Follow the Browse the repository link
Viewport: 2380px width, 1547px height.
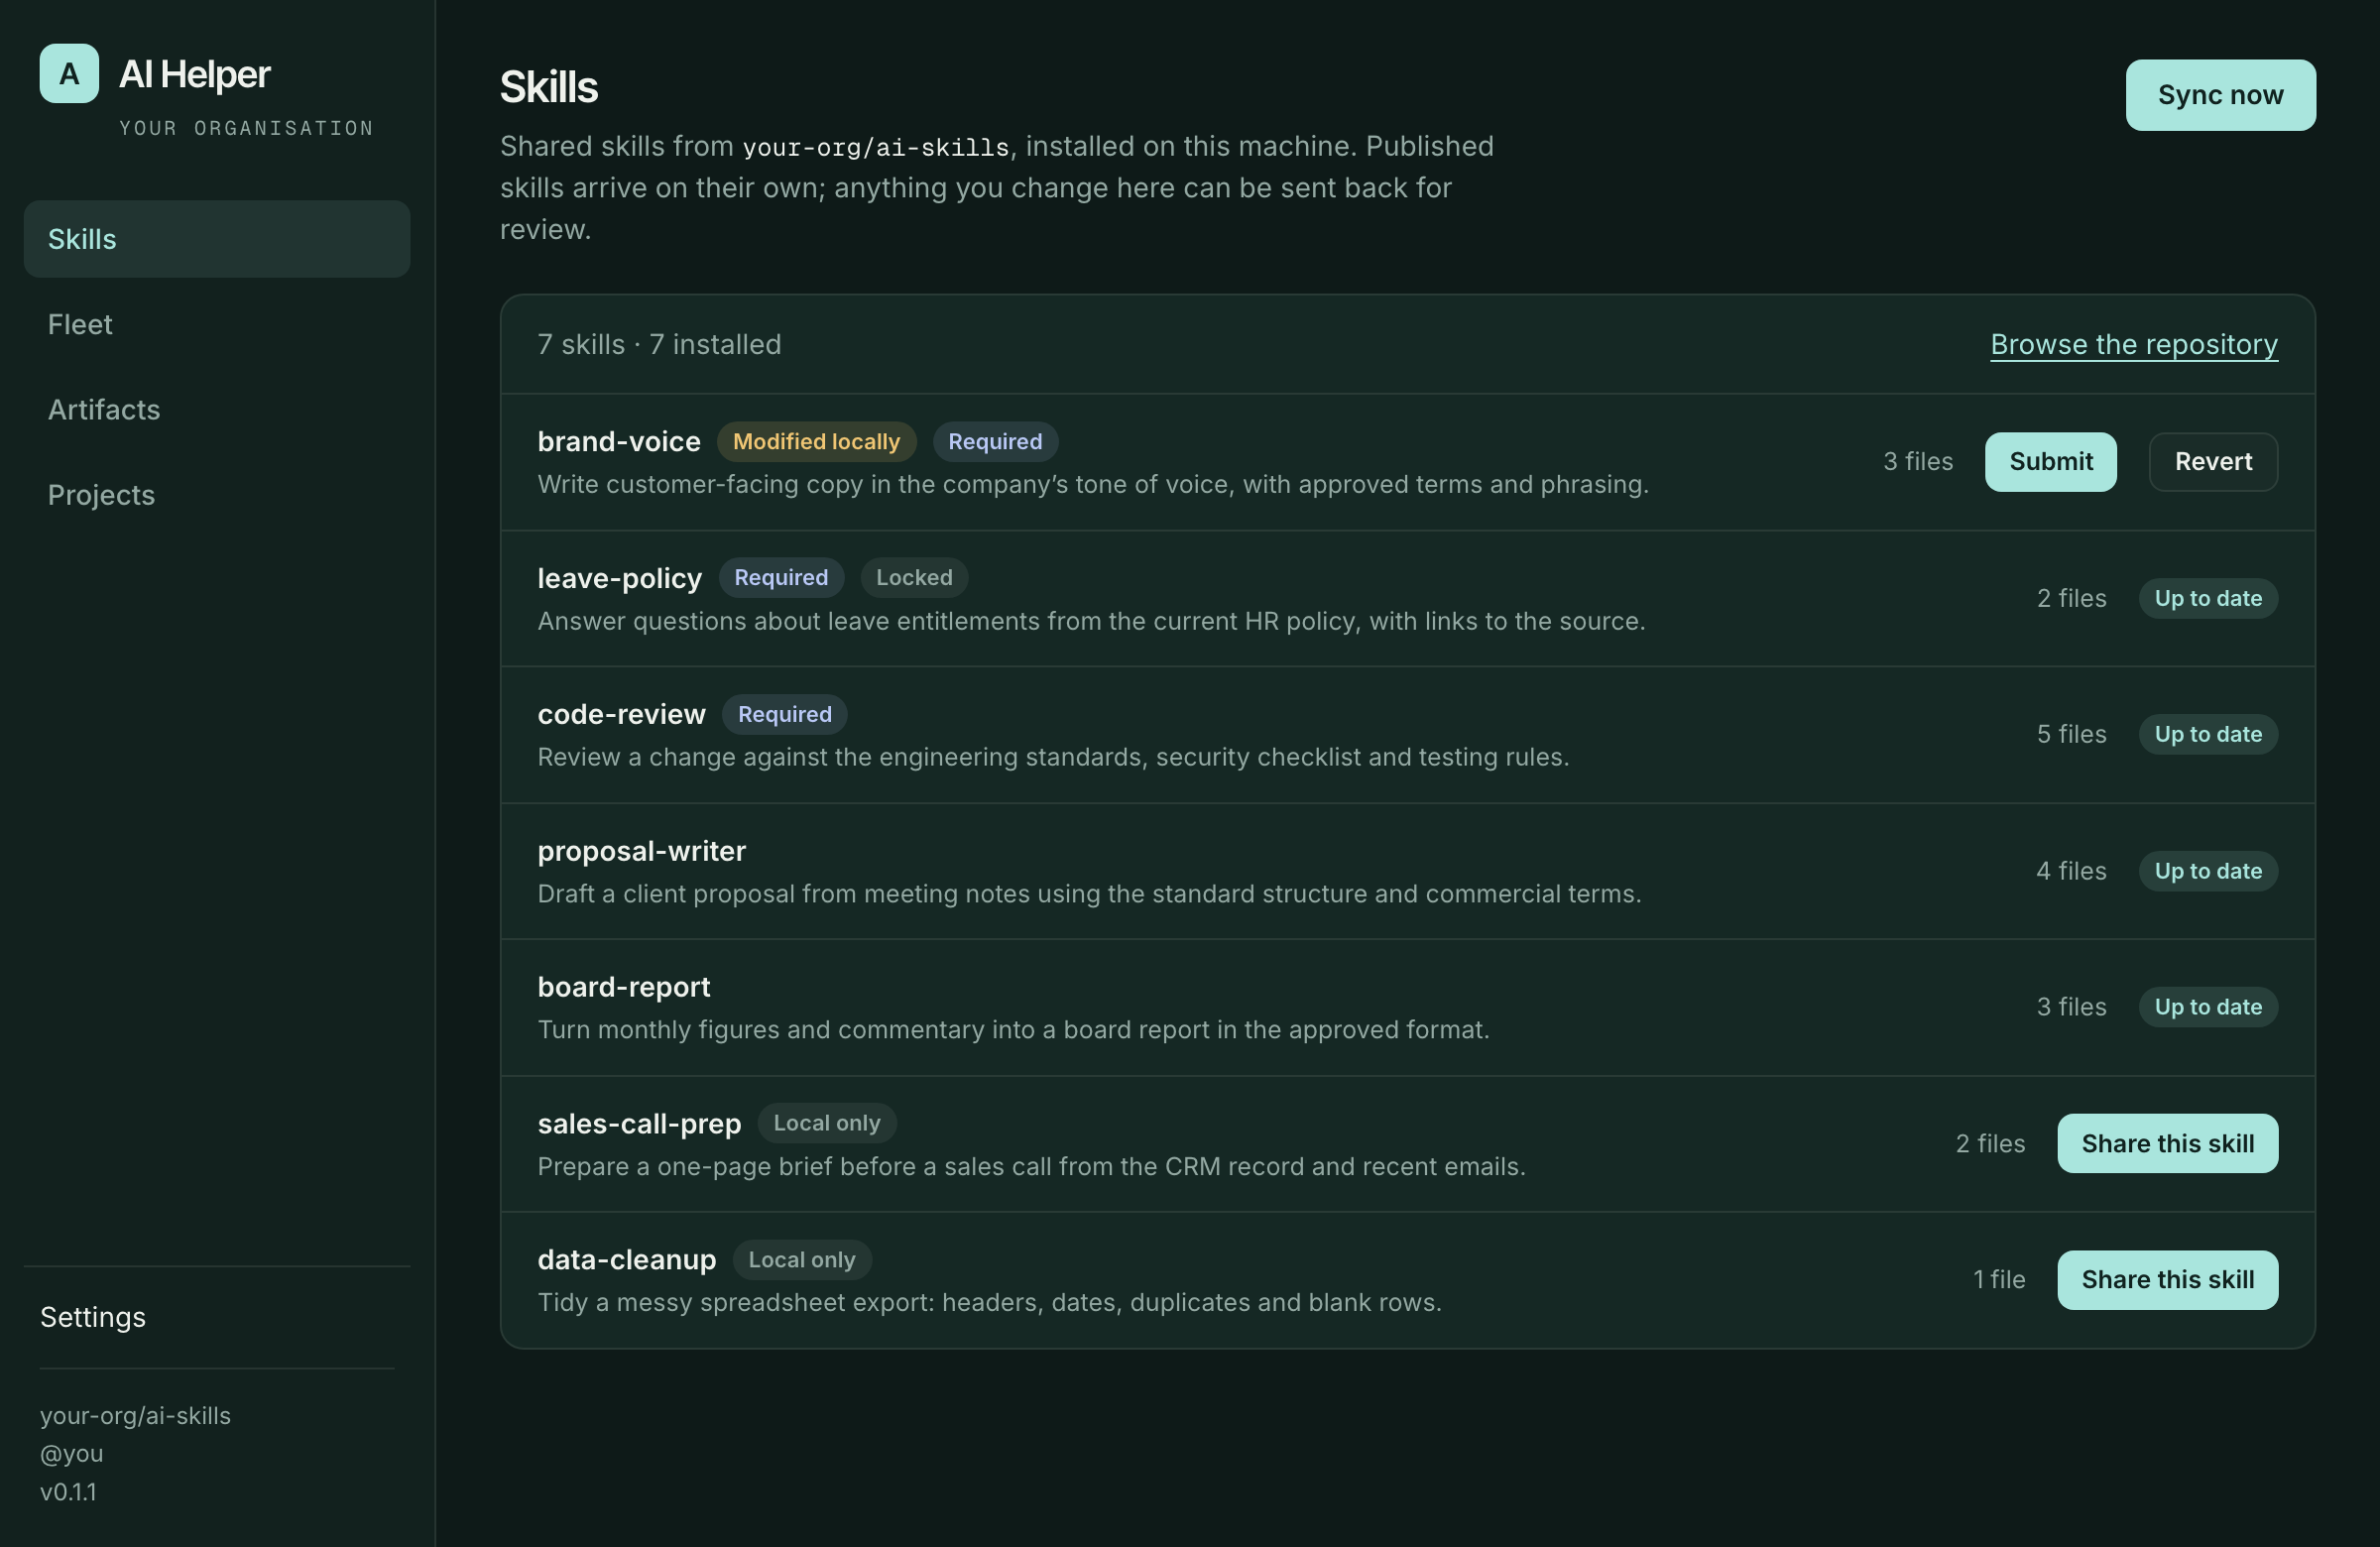click(2134, 344)
